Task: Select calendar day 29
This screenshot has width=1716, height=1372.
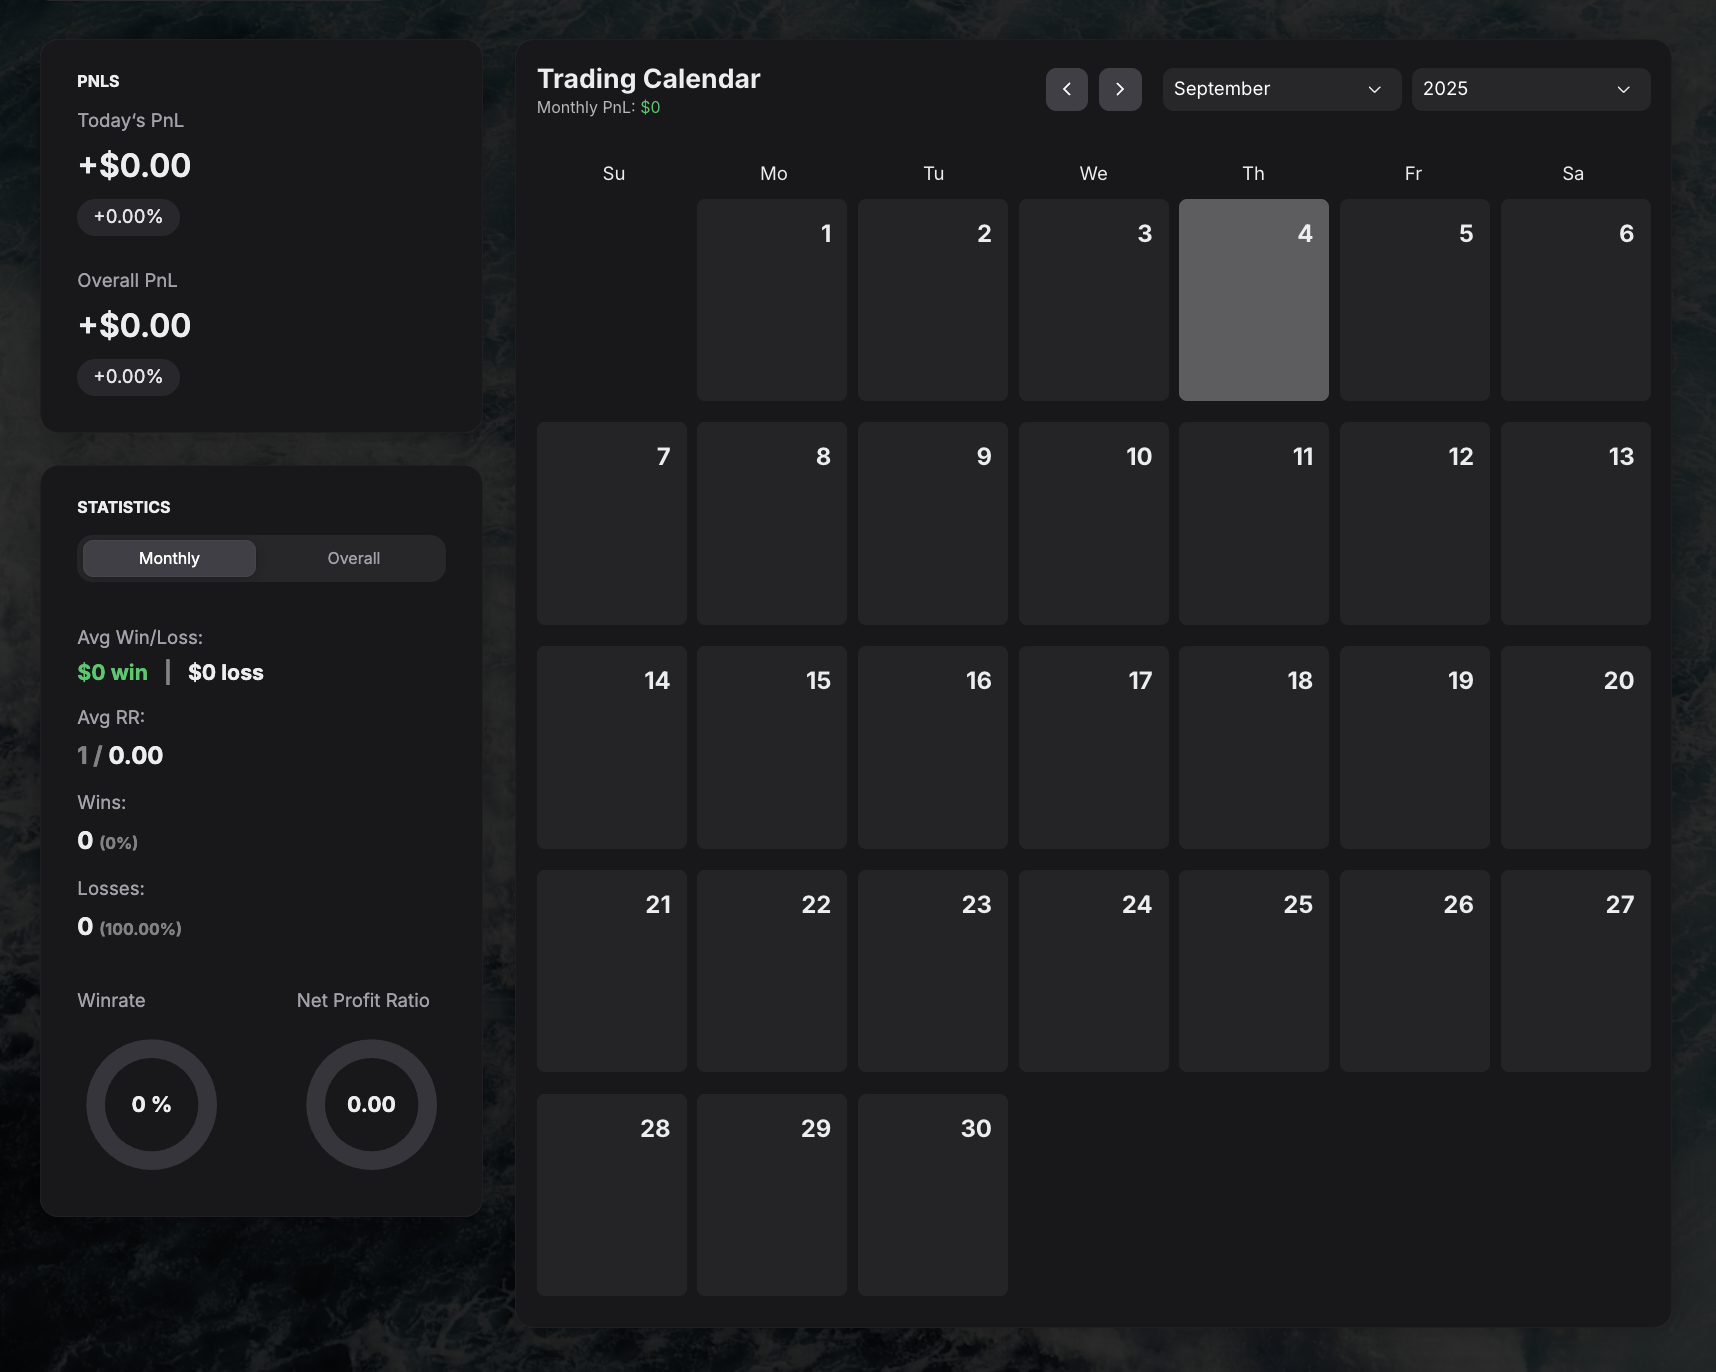Action: (772, 1195)
